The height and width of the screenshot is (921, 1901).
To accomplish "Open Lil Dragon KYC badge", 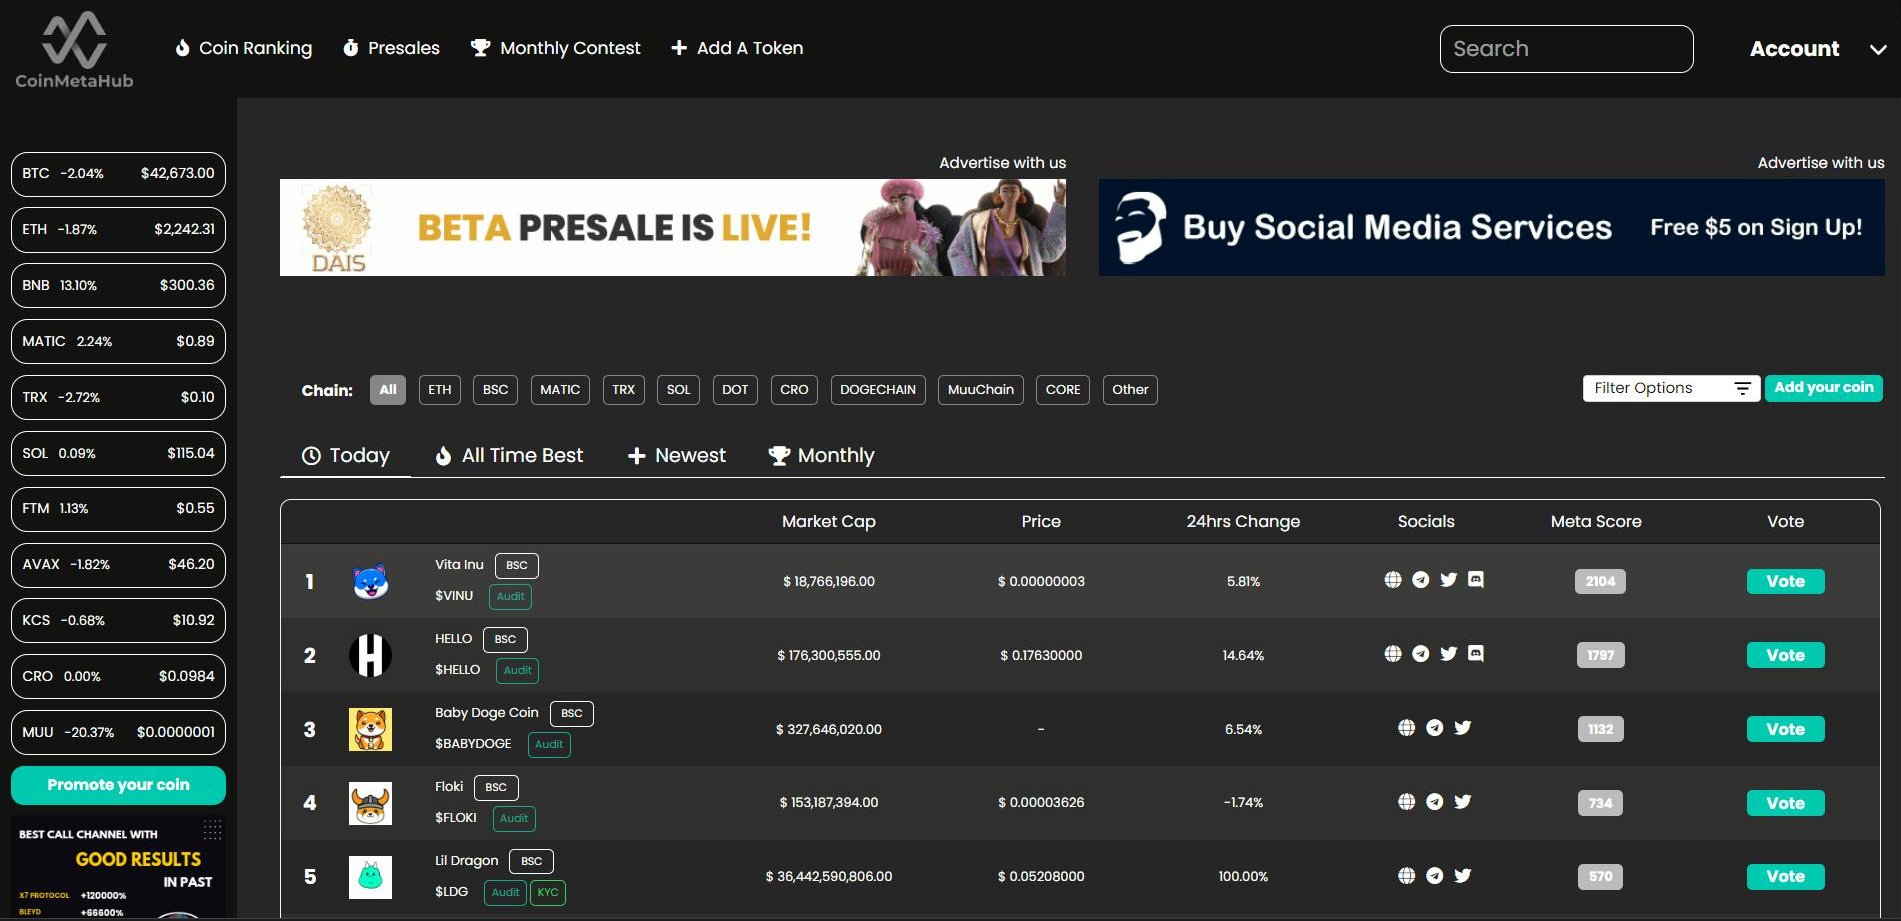I will (548, 892).
